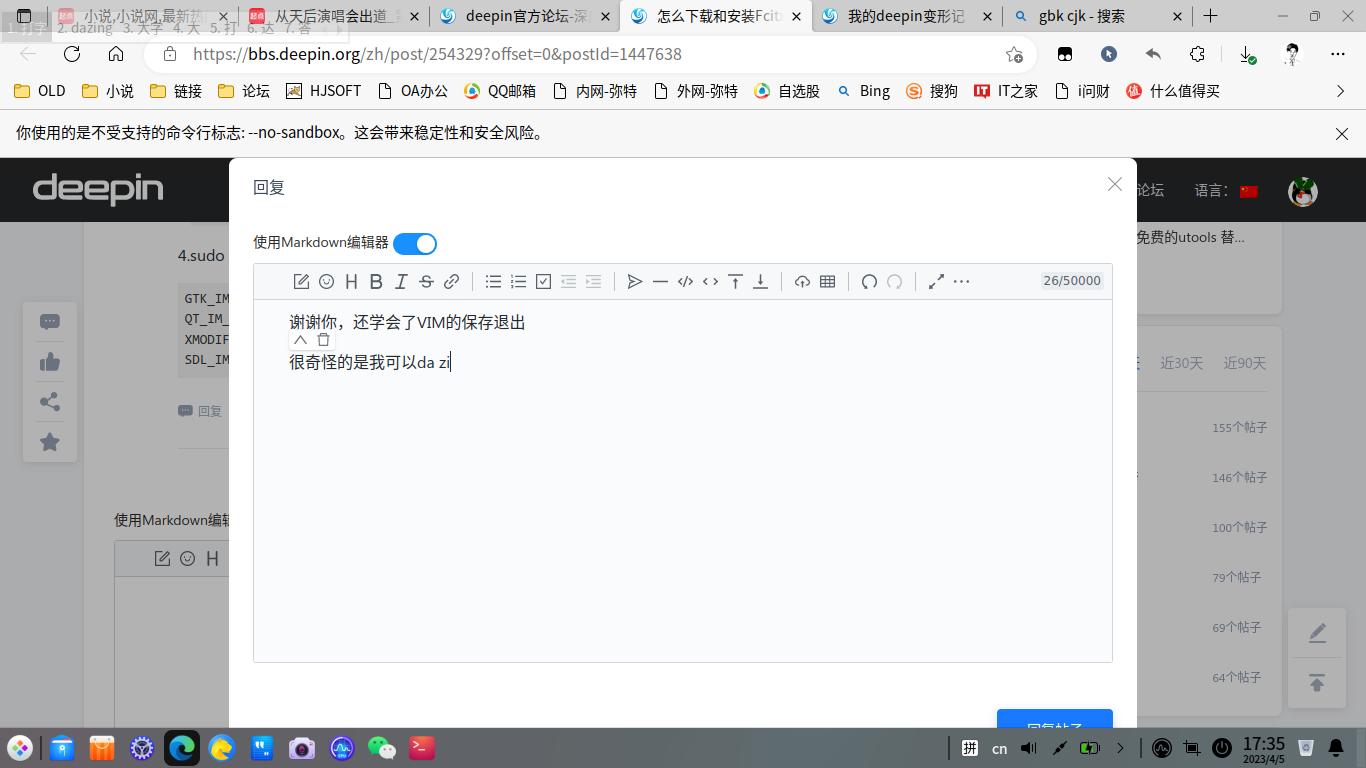Reload the current page

coord(72,54)
